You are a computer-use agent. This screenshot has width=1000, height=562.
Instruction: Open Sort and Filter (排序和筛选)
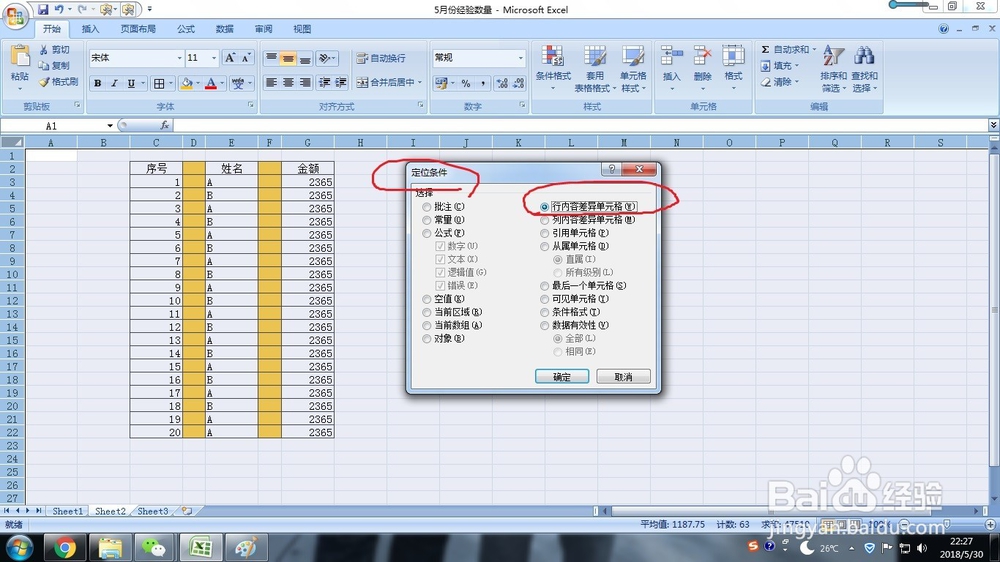tap(834, 69)
